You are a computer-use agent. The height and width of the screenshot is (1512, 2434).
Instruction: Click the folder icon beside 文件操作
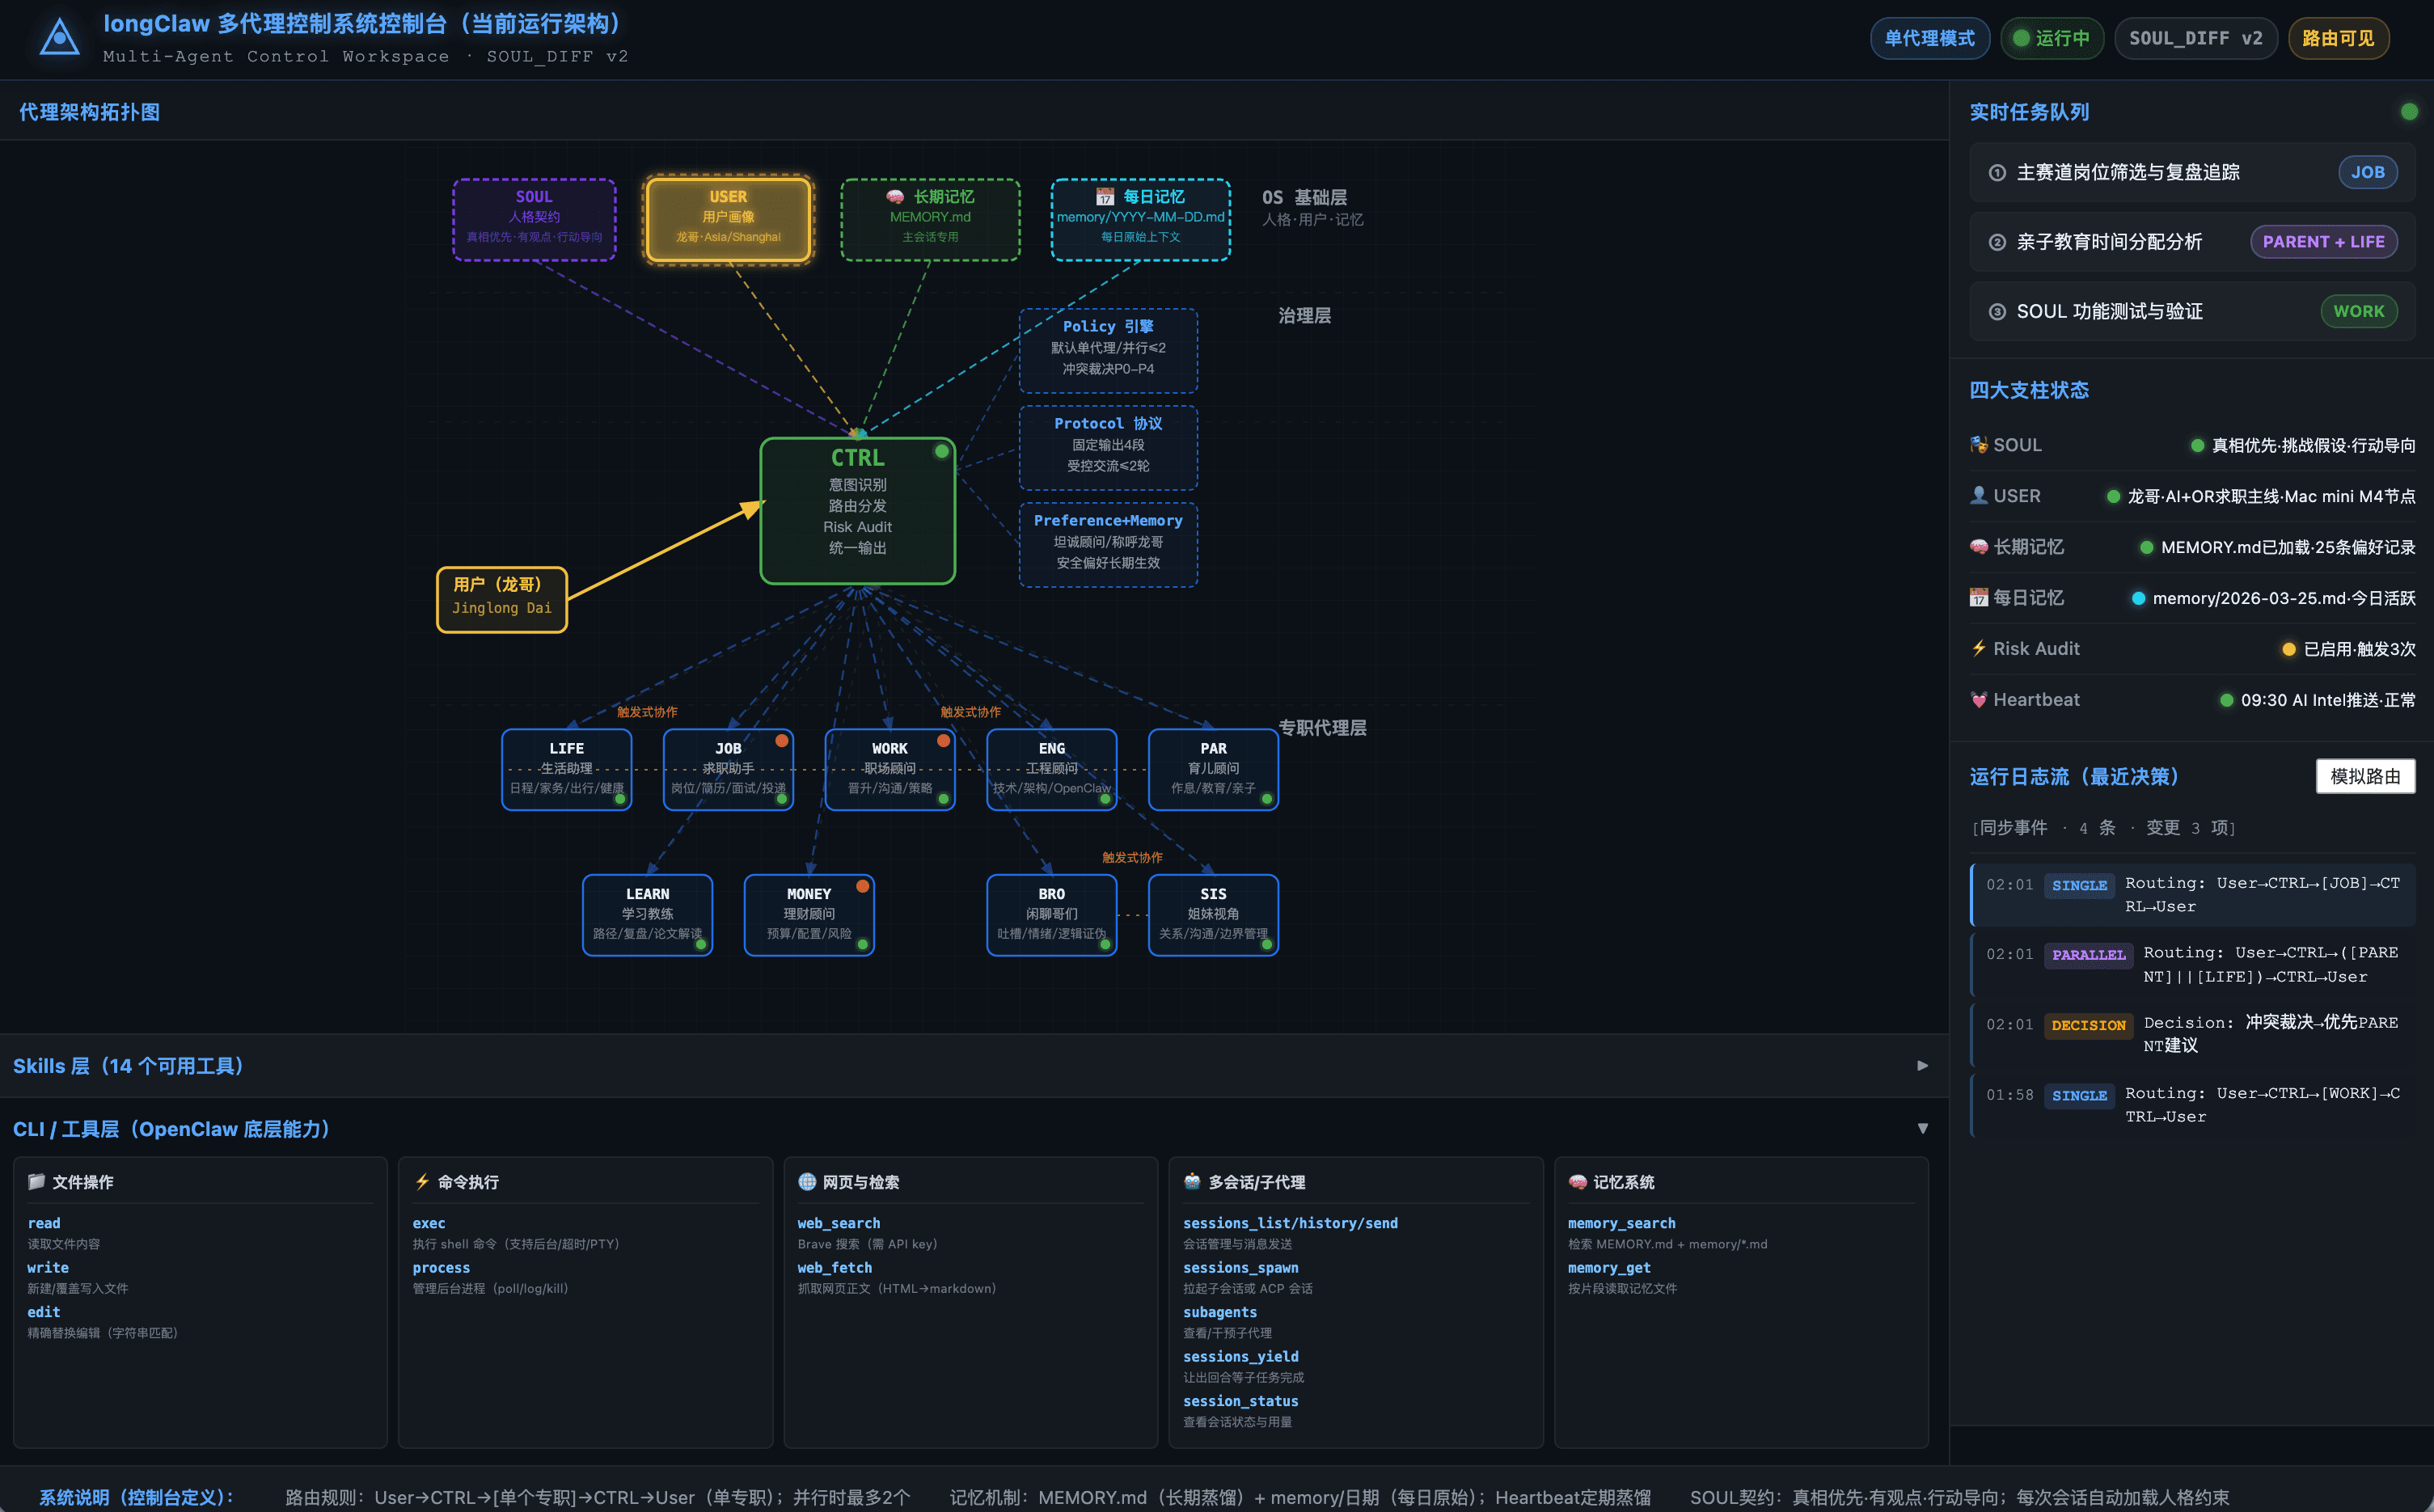point(37,1181)
